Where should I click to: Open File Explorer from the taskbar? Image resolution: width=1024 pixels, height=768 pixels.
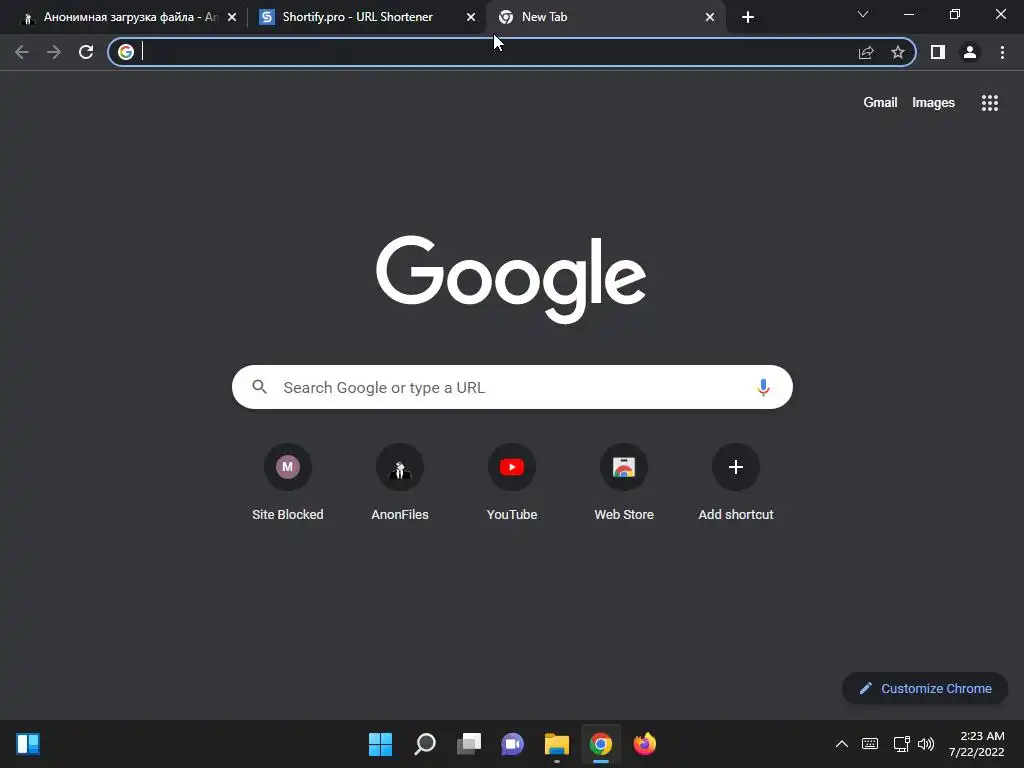557,744
